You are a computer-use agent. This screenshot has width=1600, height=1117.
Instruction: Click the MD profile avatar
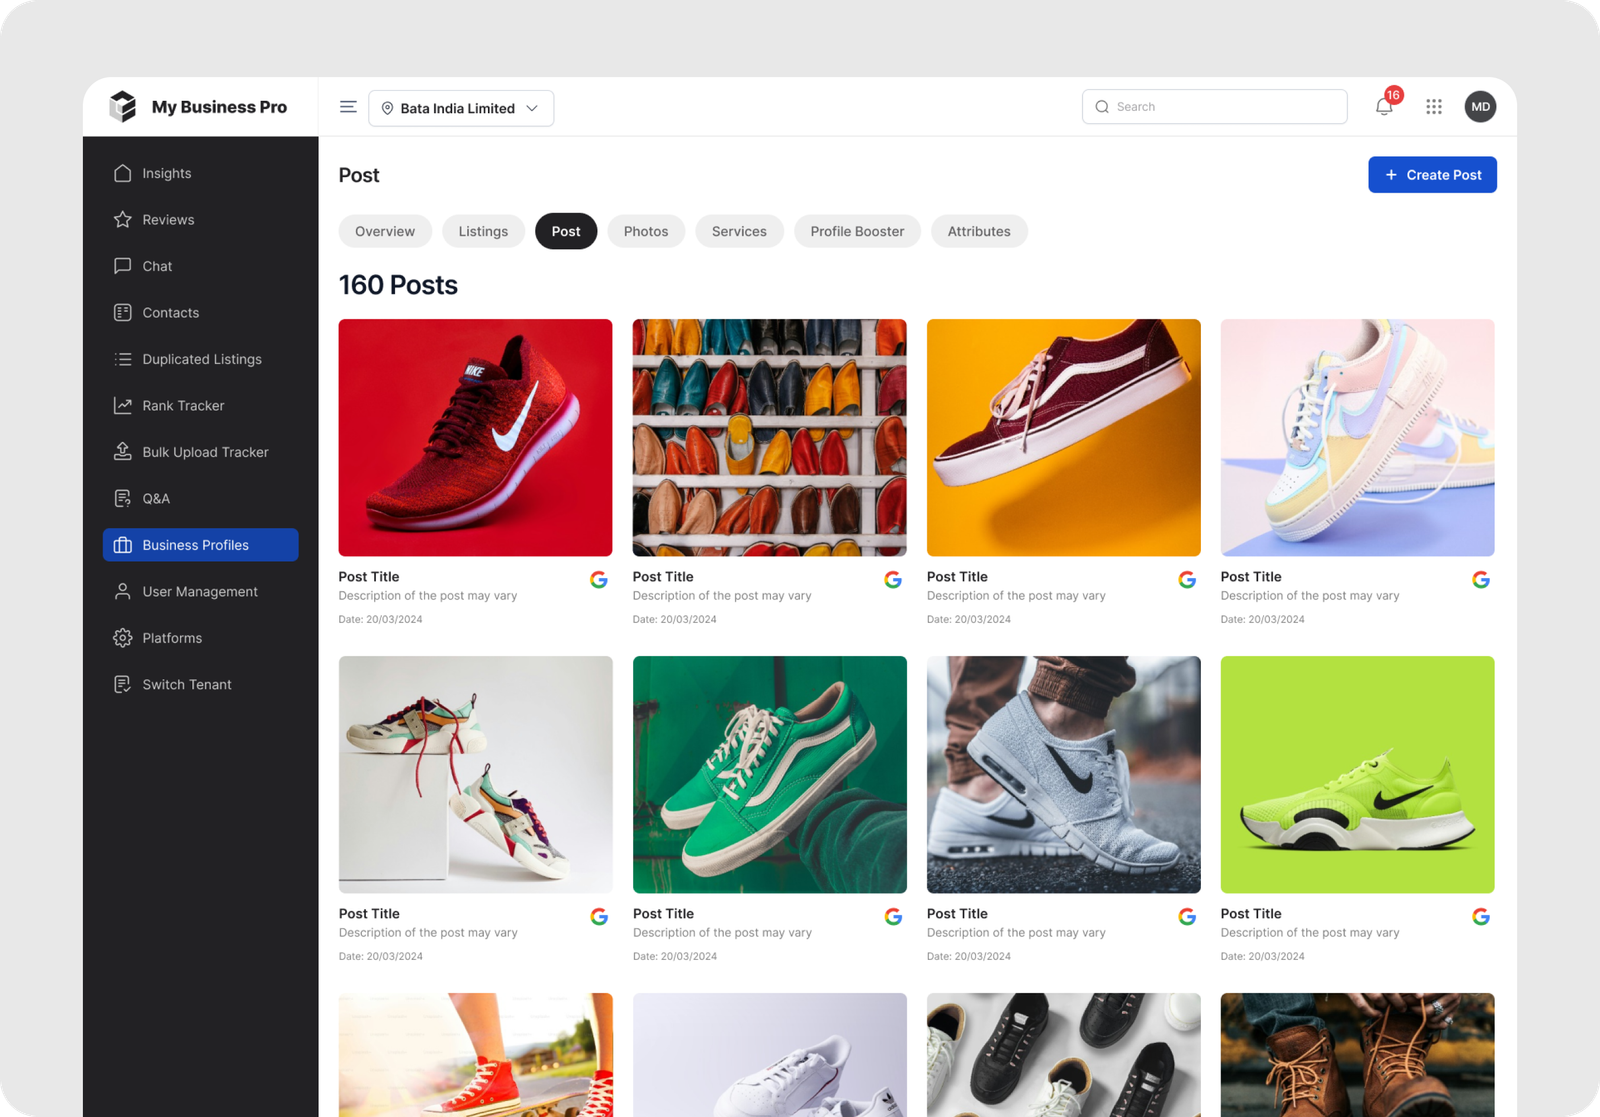tap(1480, 107)
